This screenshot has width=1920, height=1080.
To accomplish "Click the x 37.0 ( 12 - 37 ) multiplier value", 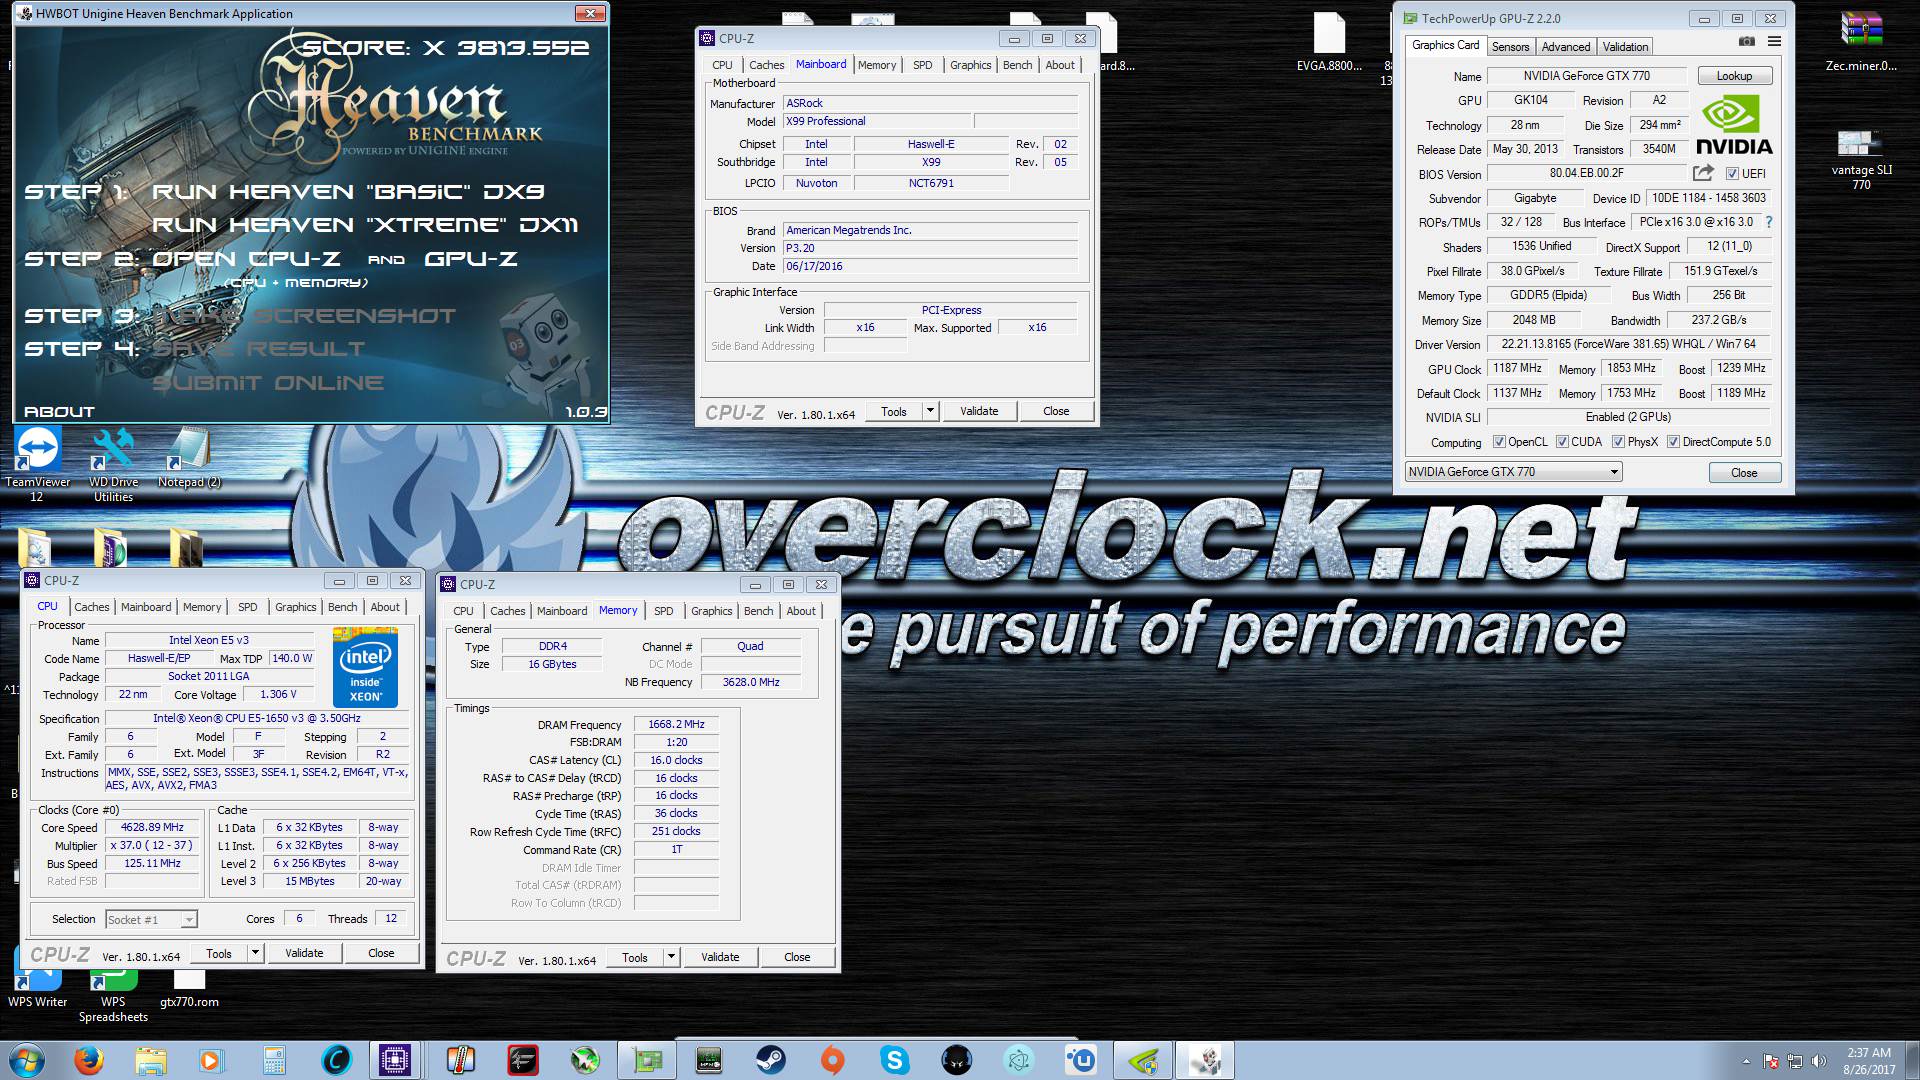I will point(153,846).
